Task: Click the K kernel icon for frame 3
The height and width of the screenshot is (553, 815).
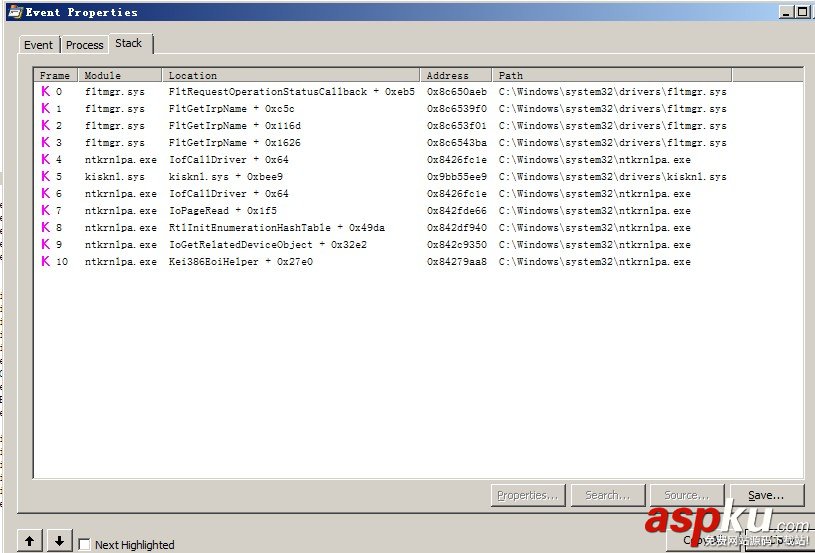Action: 46,142
